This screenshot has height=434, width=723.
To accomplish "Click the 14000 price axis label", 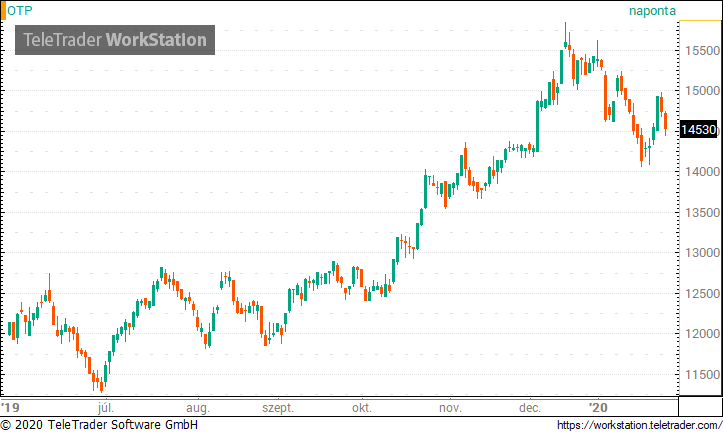I will coord(702,172).
